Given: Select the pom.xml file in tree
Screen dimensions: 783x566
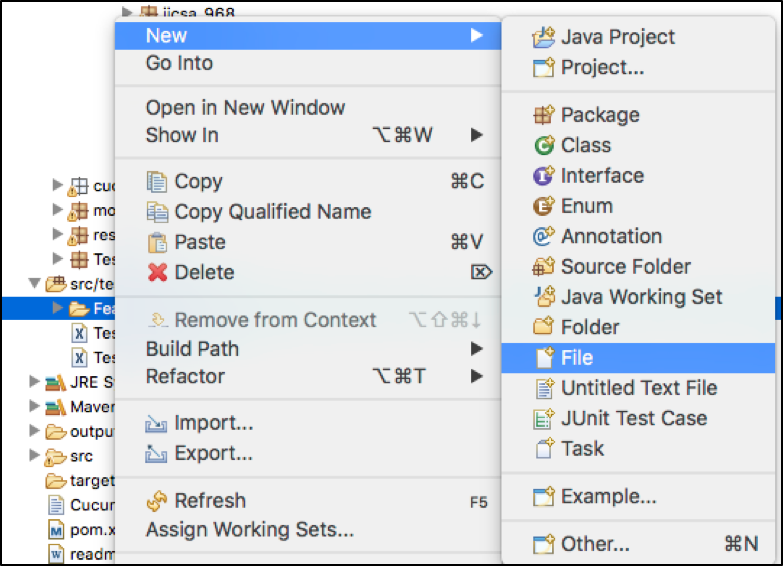Looking at the screenshot, I should tap(81, 530).
